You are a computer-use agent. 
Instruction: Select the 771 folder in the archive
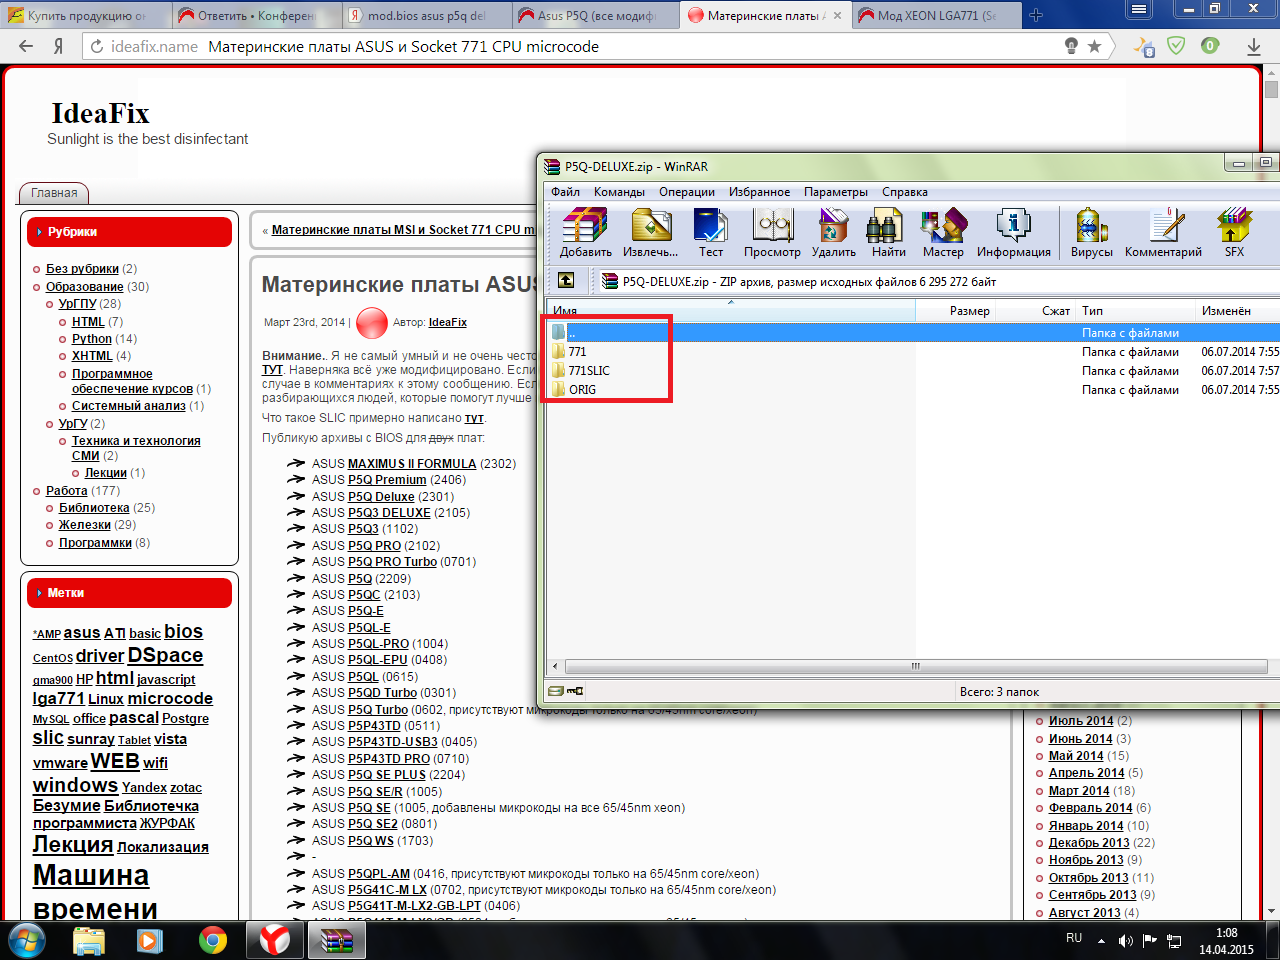tap(577, 352)
